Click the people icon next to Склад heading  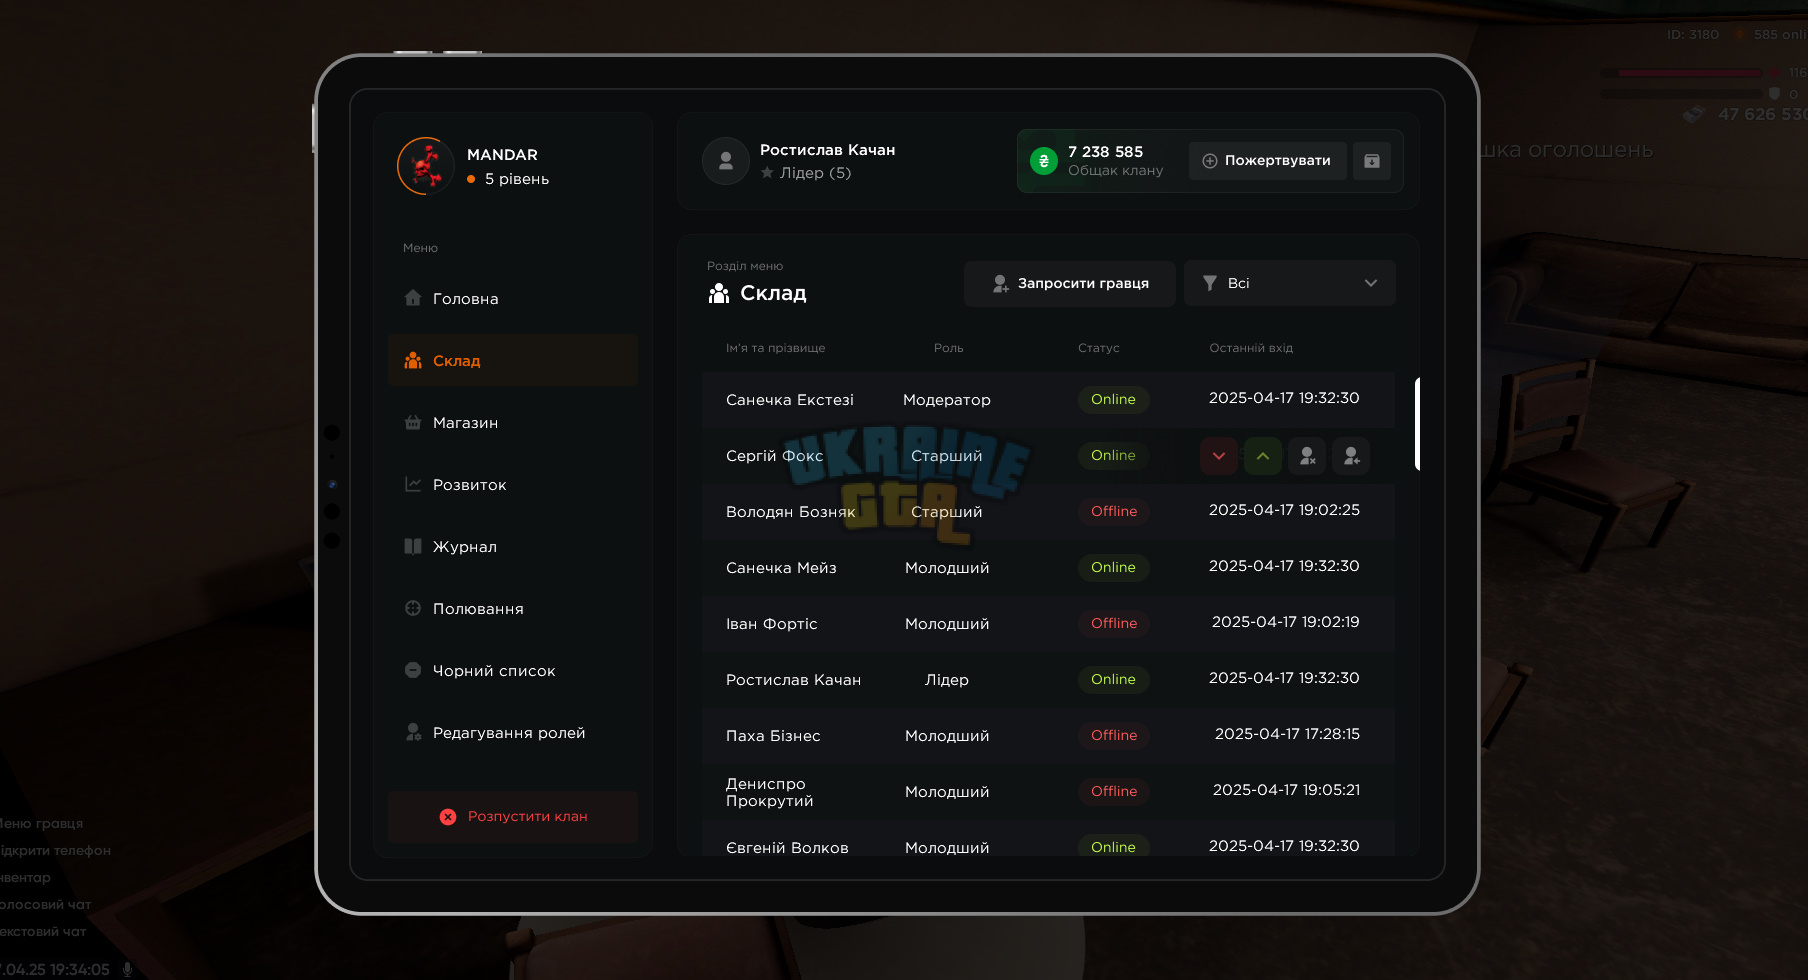[719, 293]
